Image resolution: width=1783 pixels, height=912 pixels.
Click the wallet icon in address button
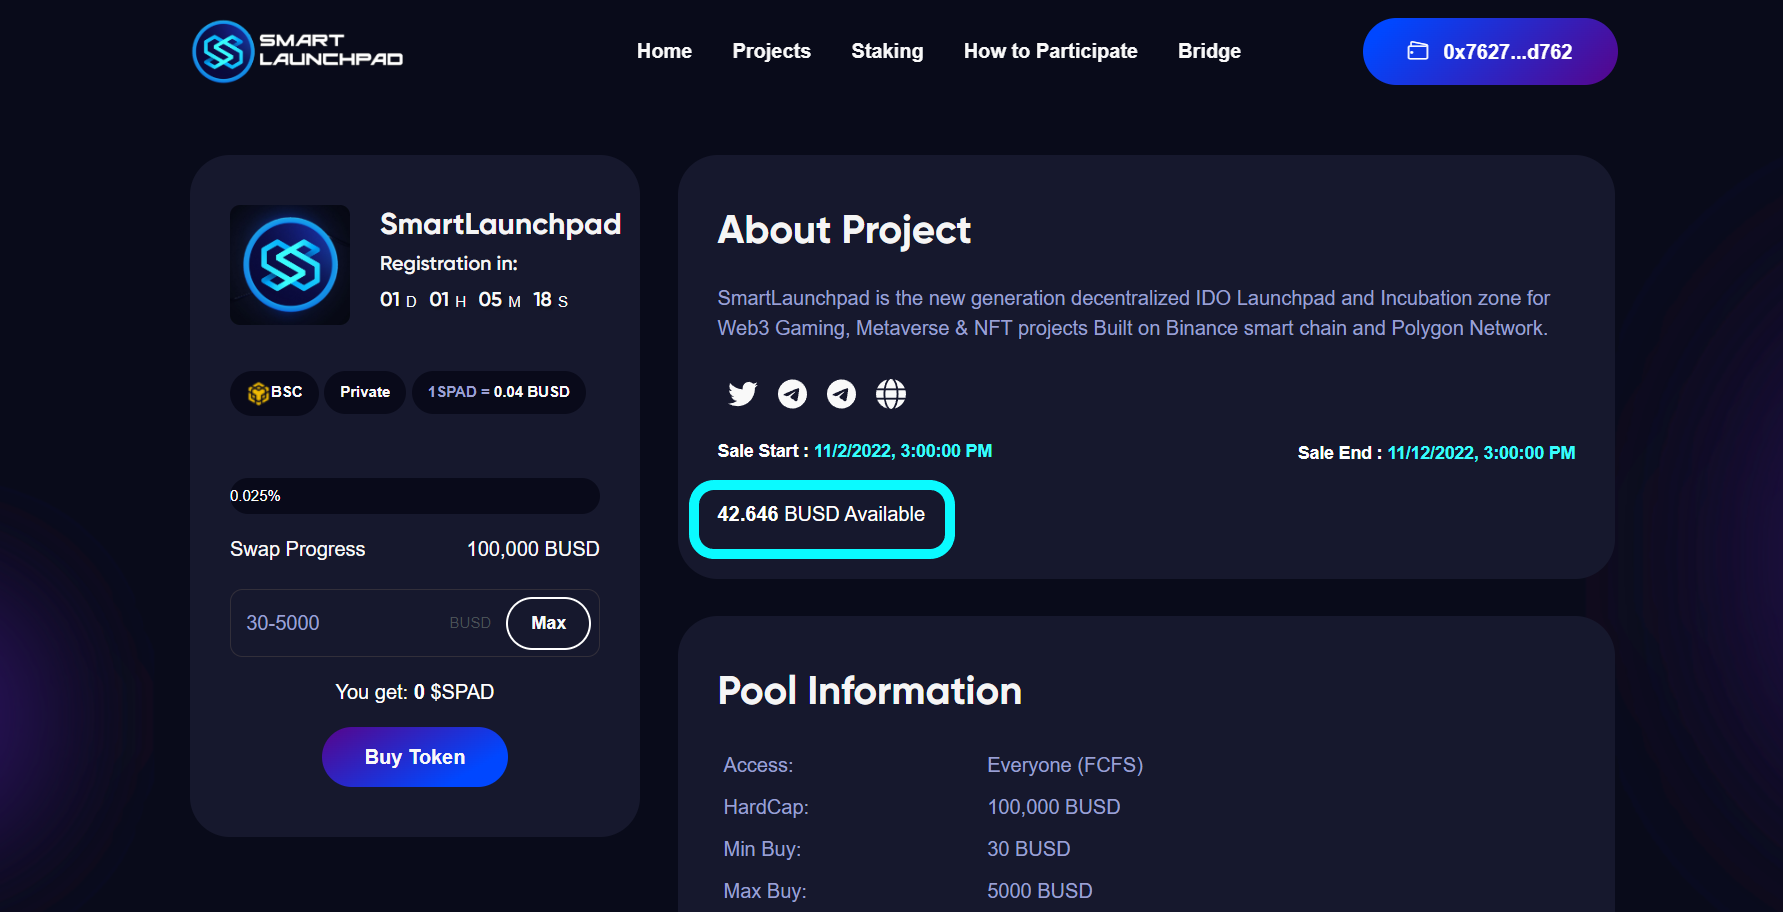pos(1418,51)
